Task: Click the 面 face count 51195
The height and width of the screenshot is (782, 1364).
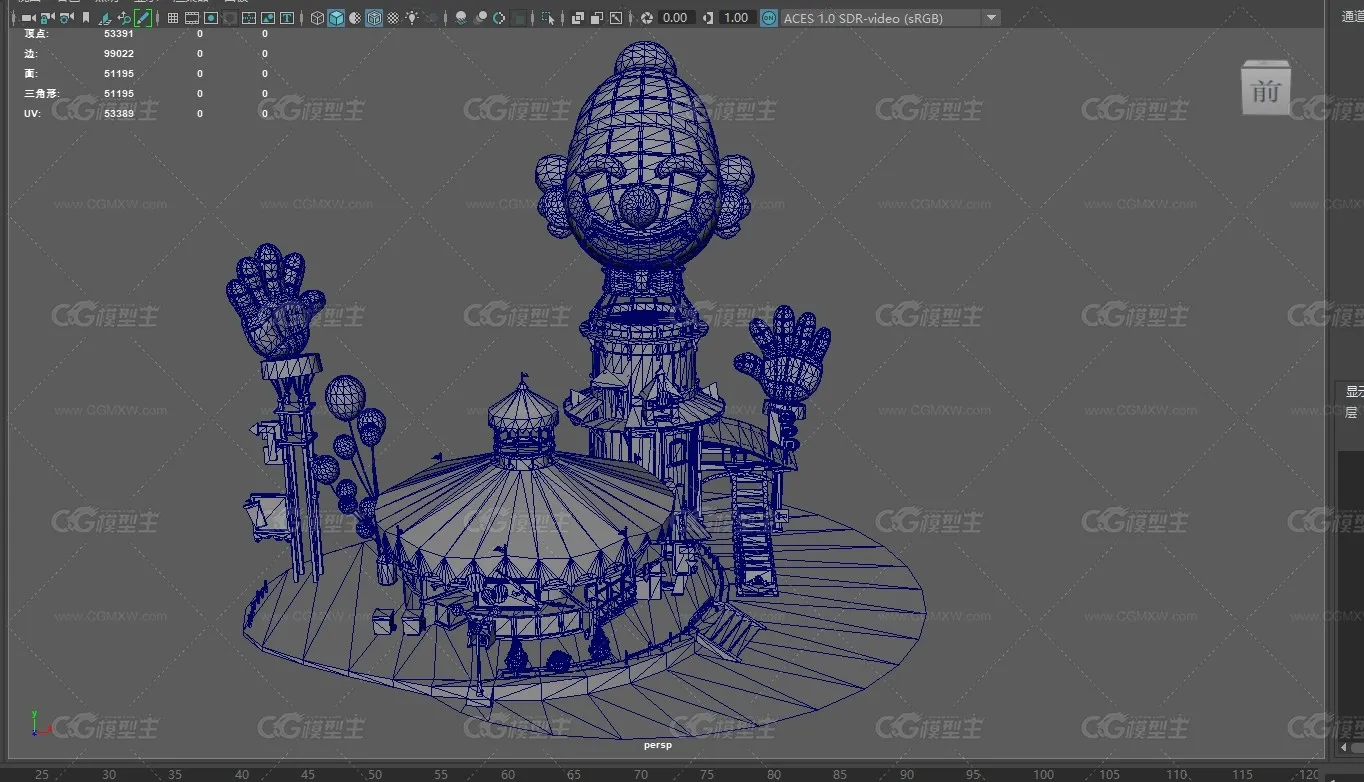Action: coord(118,73)
